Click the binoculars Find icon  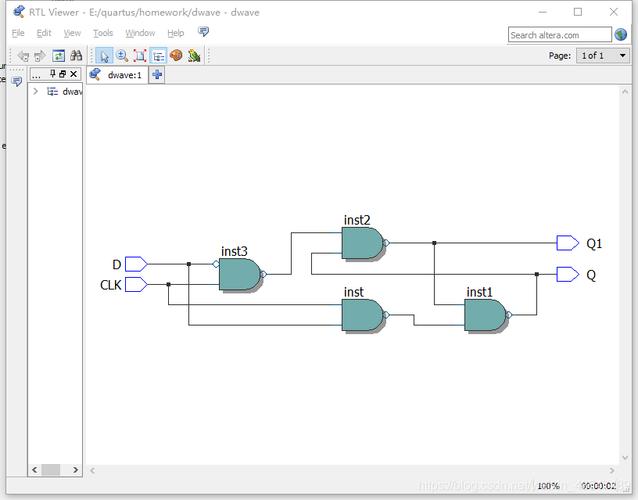pyautogui.click(x=76, y=55)
